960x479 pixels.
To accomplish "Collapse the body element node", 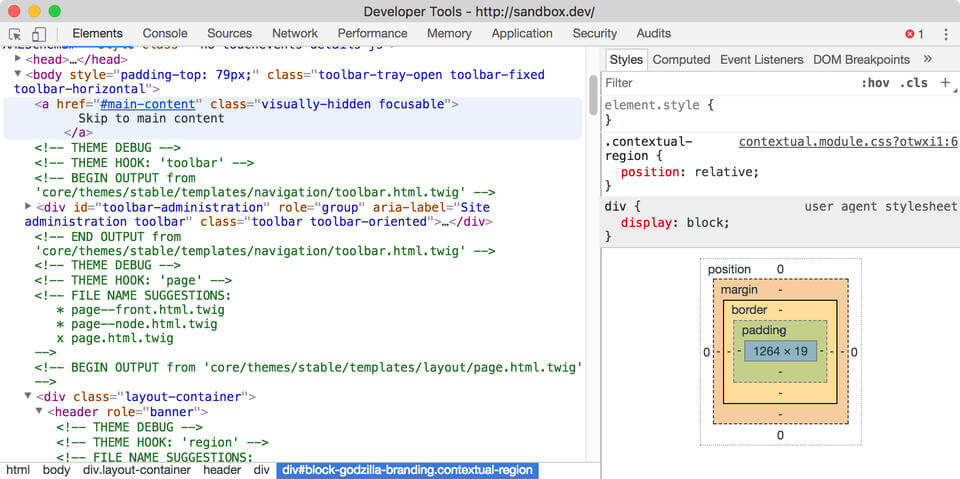I will [18, 74].
